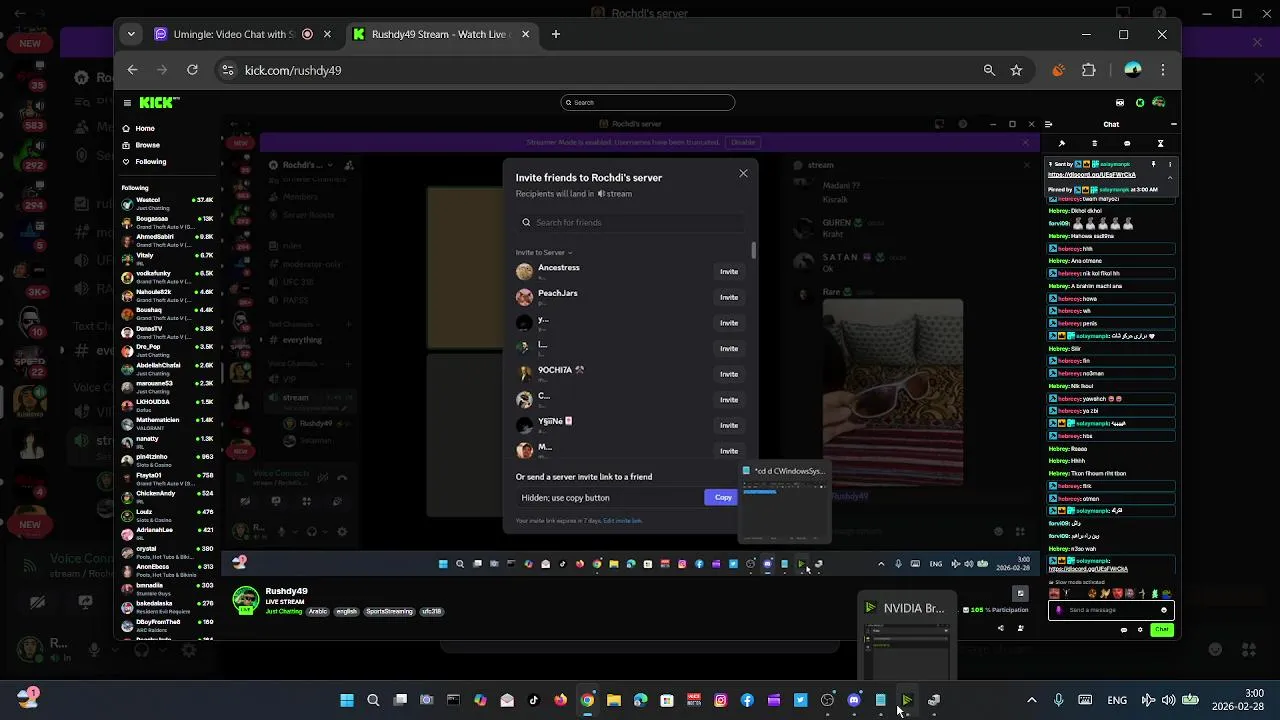Select the Rushdy49 Stream browser tab
Image resolution: width=1280 pixels, height=720 pixels.
(x=440, y=34)
